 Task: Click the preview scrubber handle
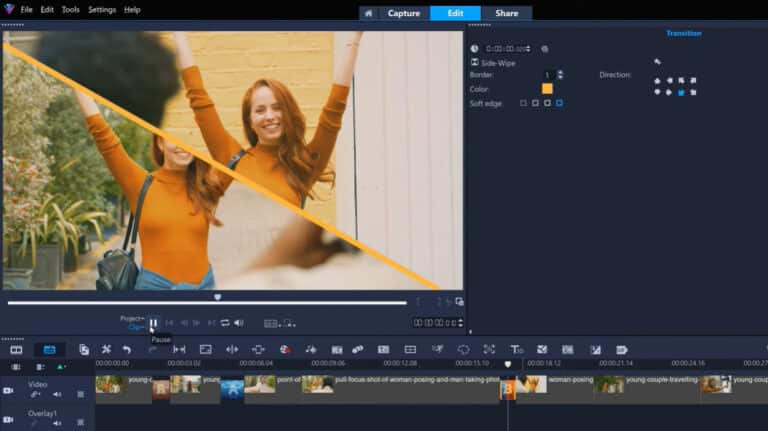click(217, 297)
